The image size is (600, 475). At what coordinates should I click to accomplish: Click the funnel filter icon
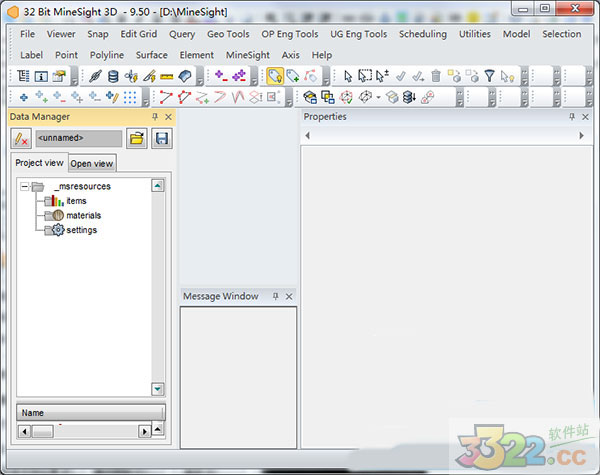click(x=489, y=76)
